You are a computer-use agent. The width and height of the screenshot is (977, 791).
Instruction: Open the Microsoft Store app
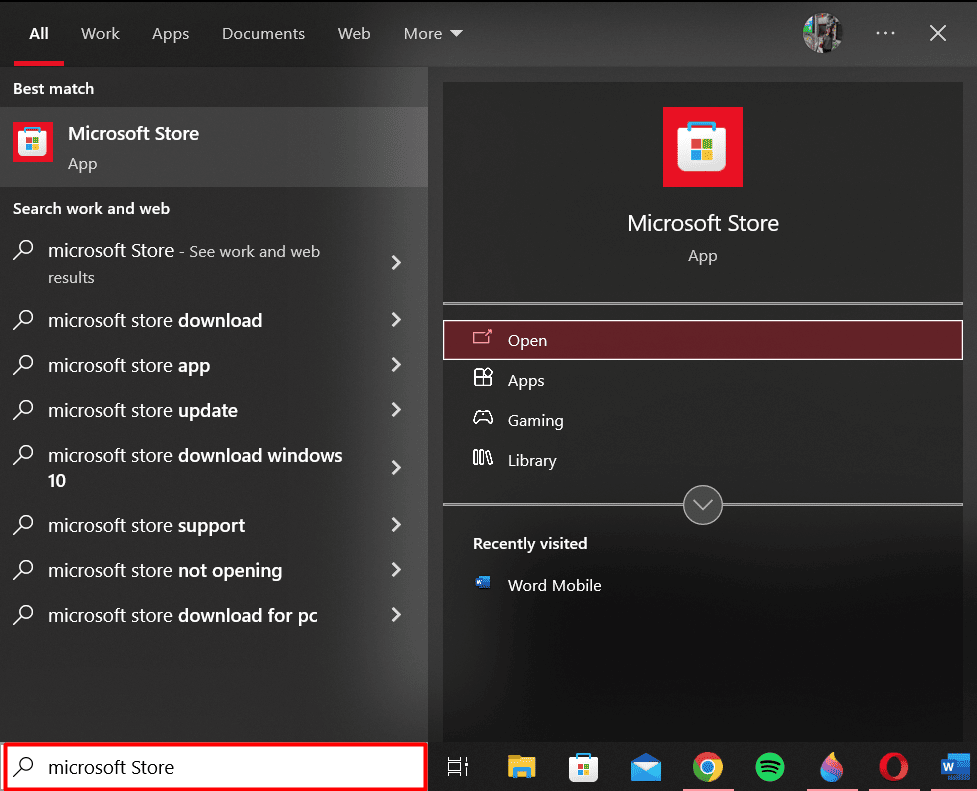702,340
